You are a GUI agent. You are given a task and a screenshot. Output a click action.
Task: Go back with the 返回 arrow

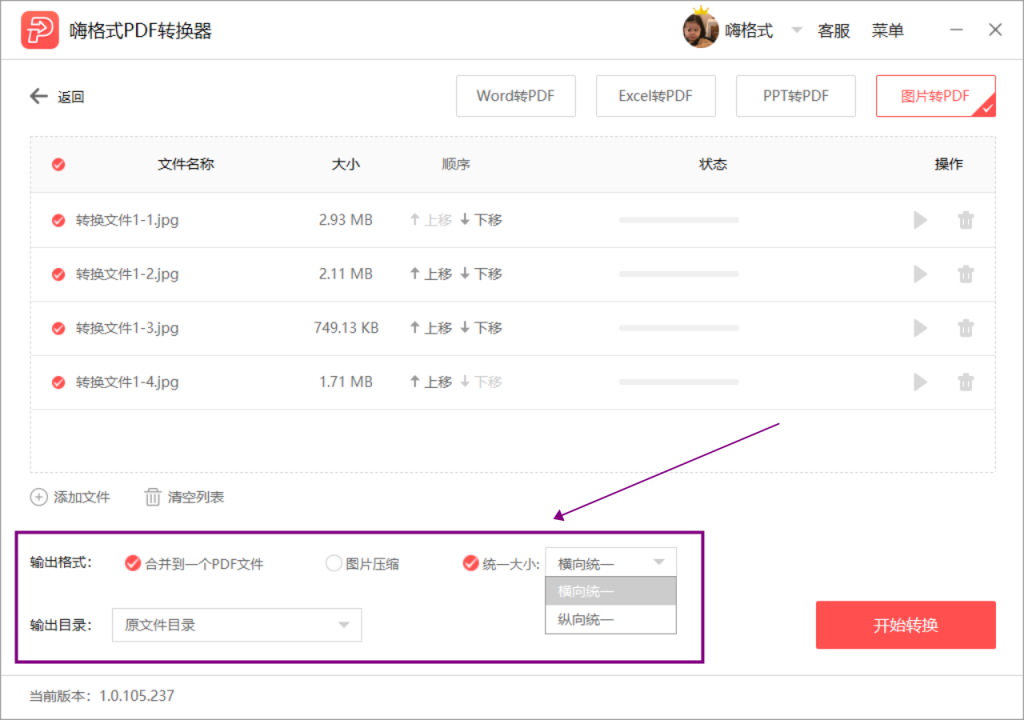point(39,97)
